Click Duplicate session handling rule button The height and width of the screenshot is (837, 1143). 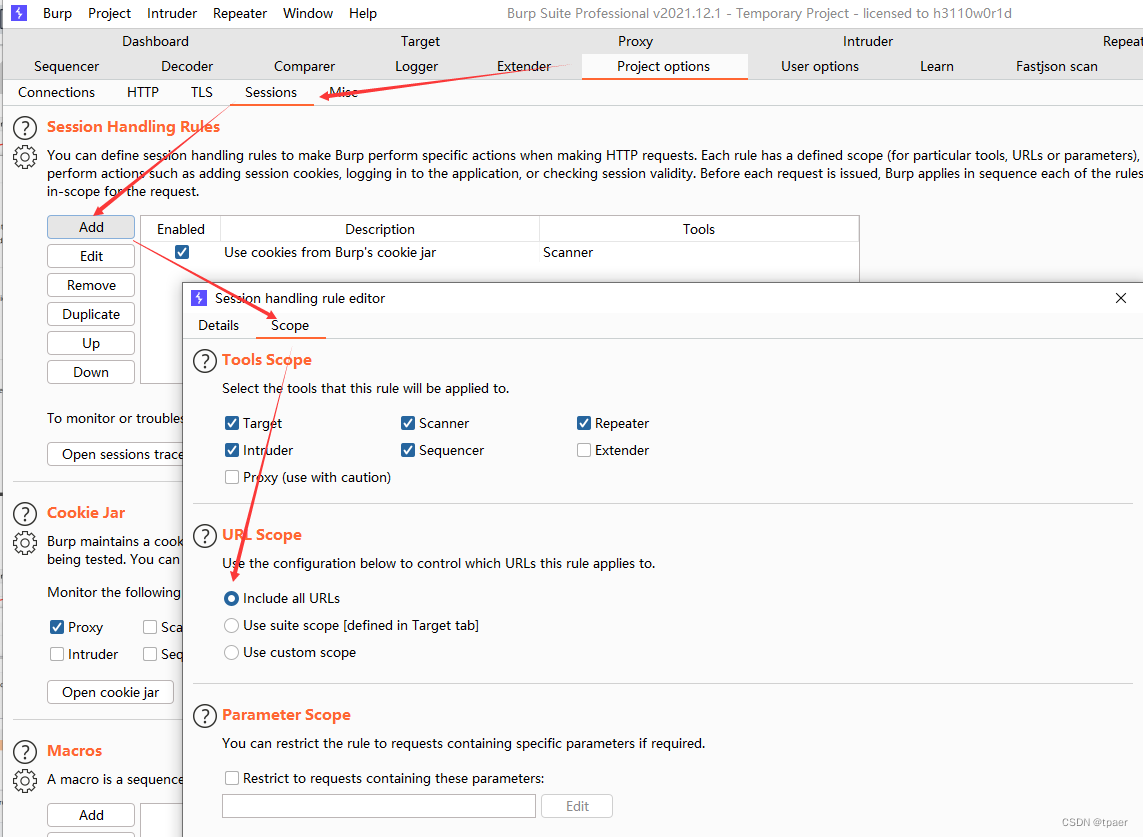click(x=91, y=314)
